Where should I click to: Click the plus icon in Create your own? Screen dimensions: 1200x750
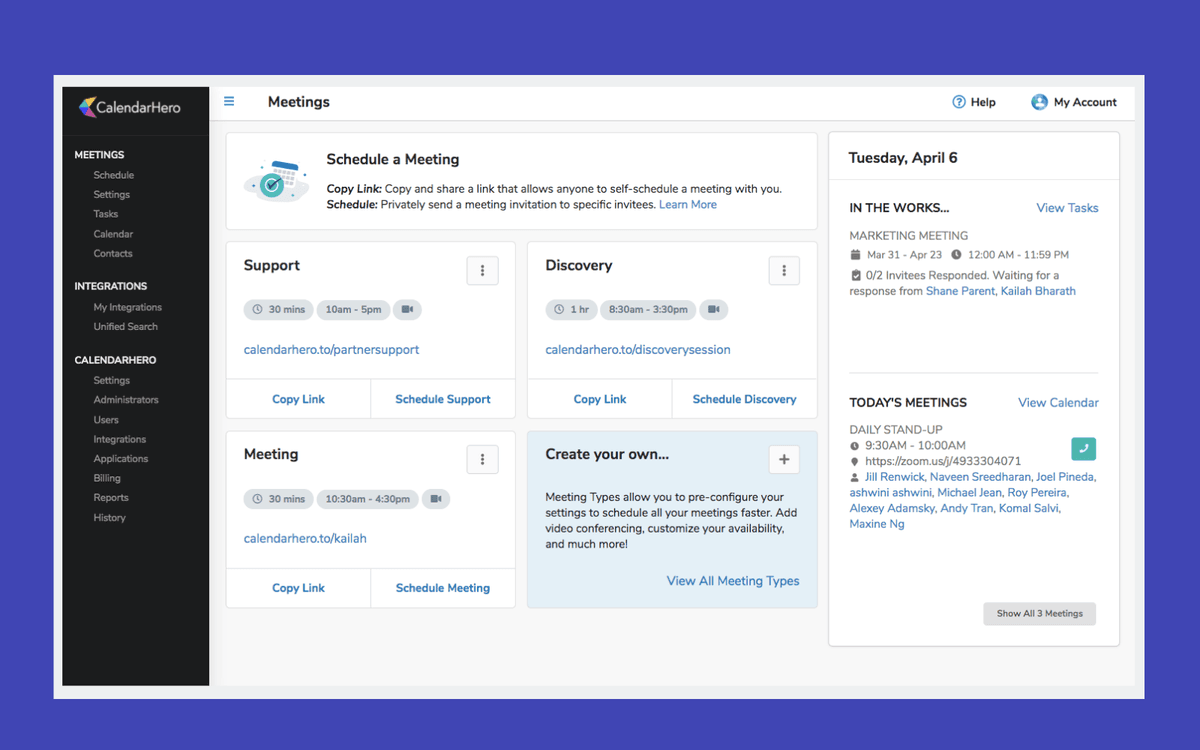pos(784,459)
